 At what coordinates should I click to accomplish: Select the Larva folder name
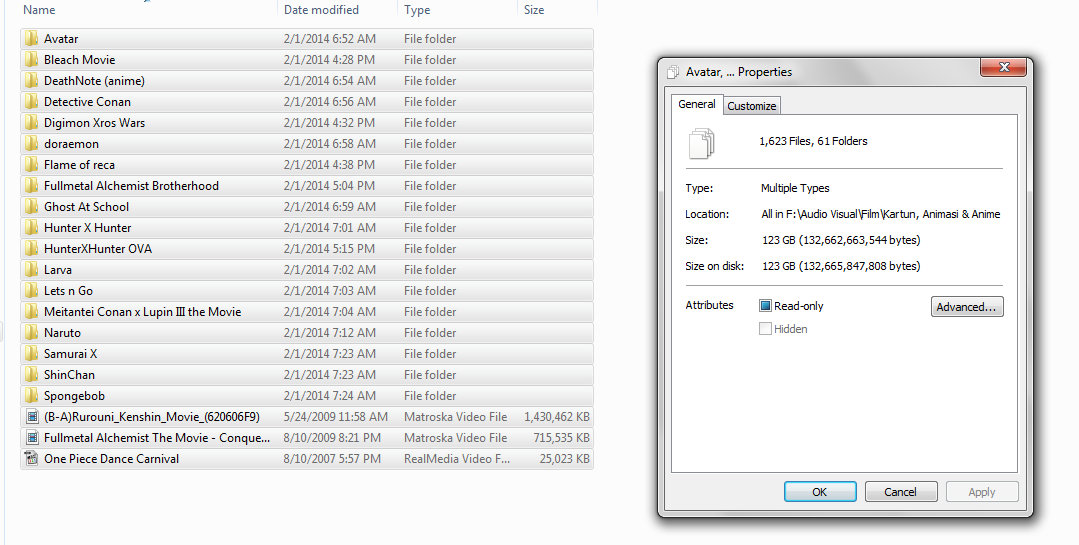pos(58,270)
